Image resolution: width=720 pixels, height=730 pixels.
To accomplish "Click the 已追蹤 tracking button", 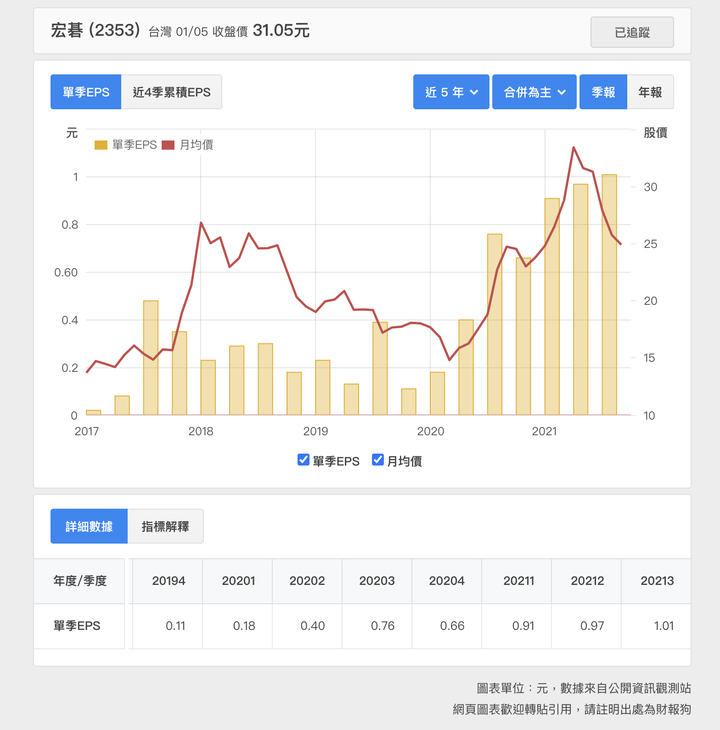I will (632, 32).
